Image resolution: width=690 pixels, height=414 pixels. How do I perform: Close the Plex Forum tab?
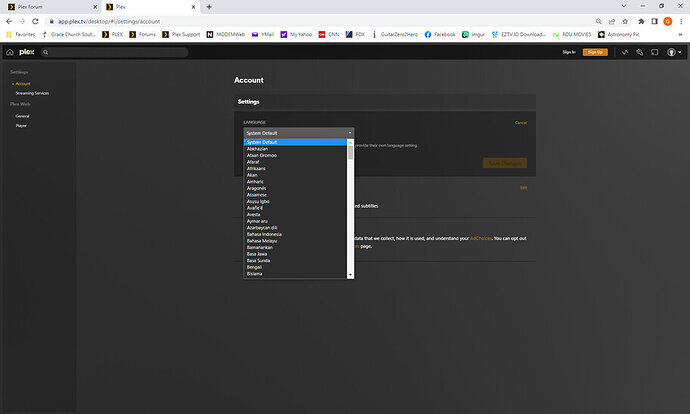coord(95,7)
